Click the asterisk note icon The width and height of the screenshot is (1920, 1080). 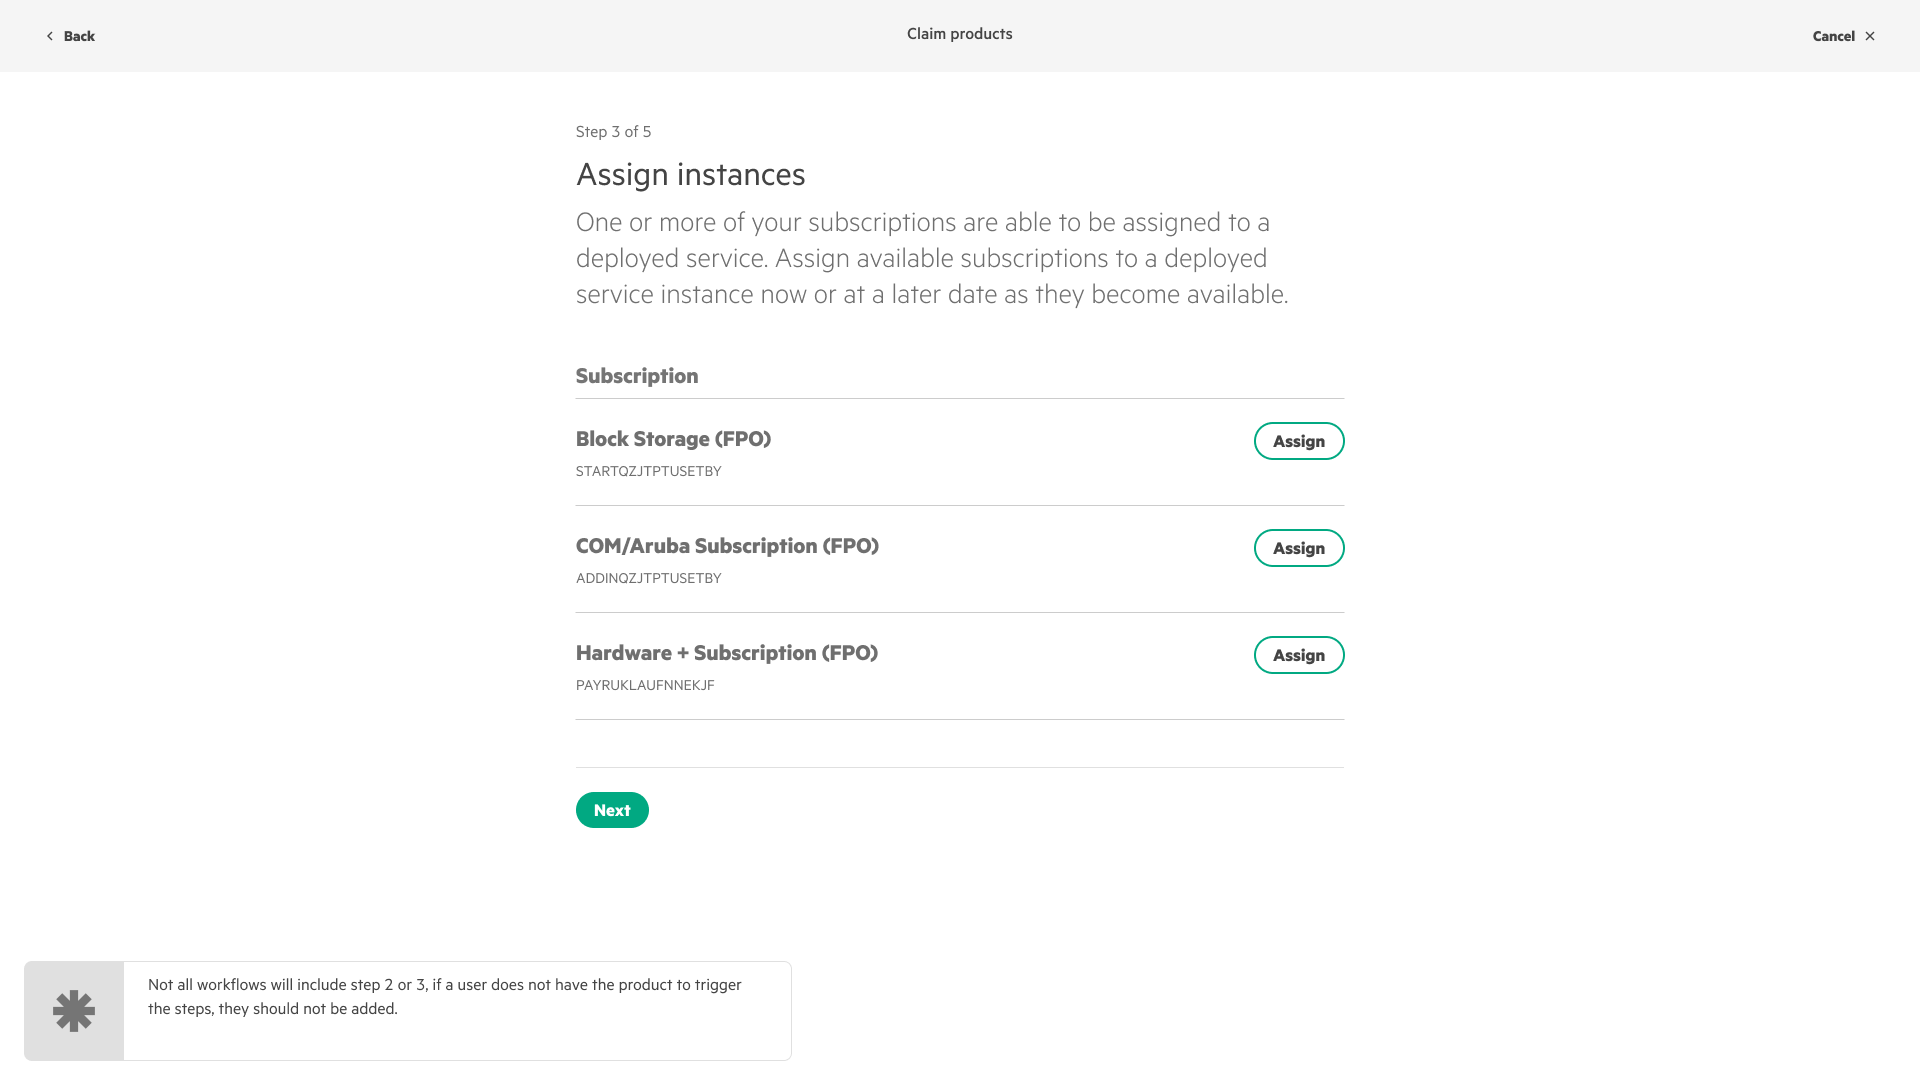[x=74, y=1011]
